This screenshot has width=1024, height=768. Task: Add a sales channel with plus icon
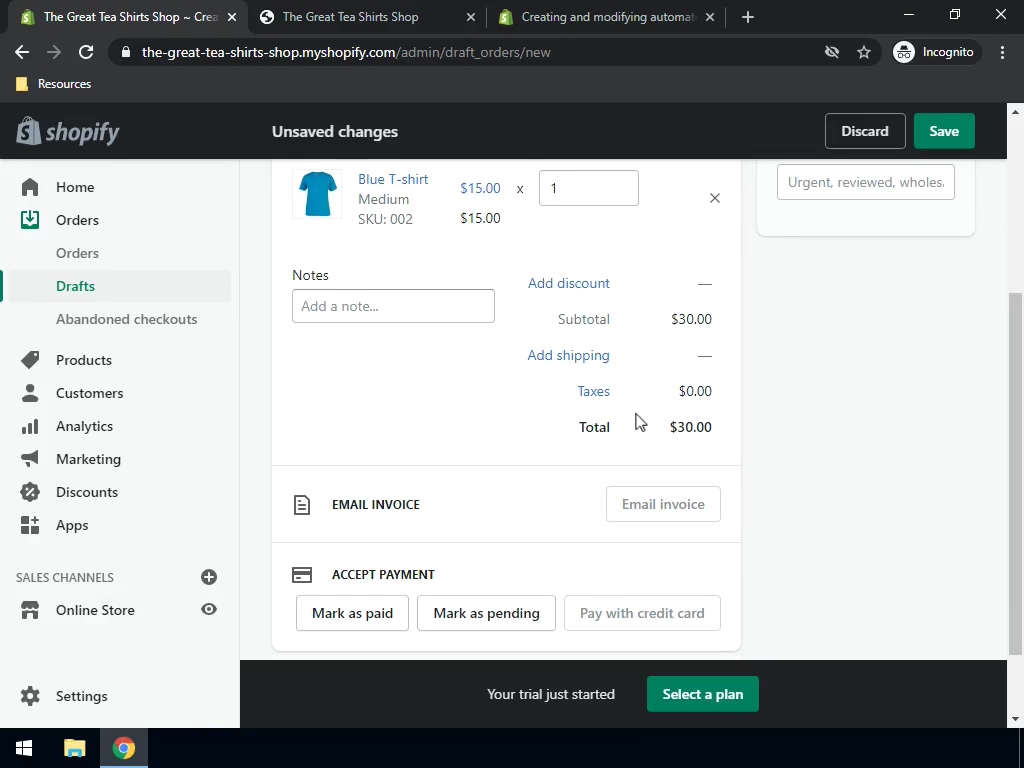click(209, 577)
